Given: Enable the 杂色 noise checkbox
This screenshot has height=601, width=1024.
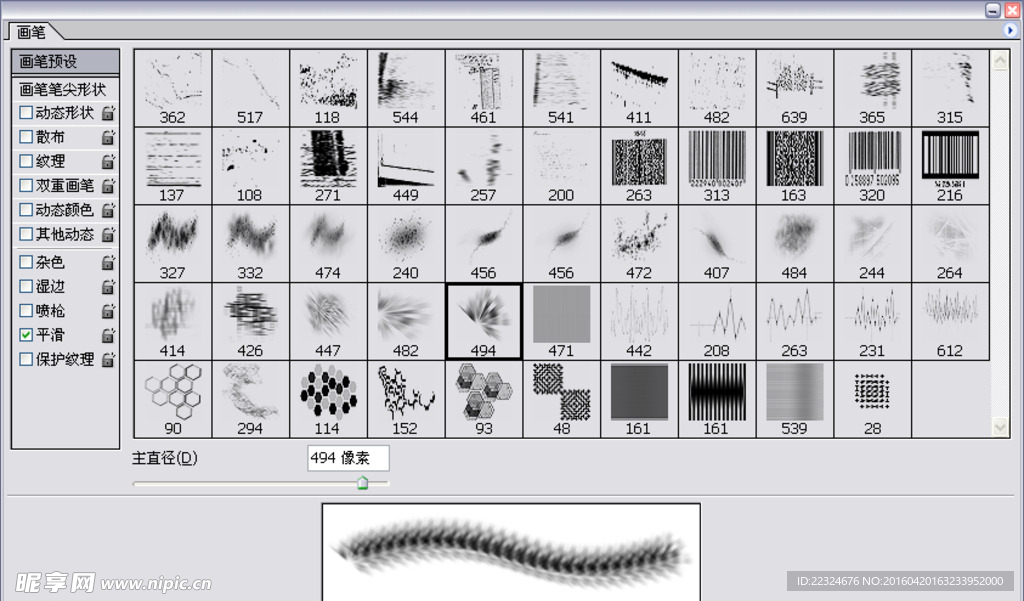Looking at the screenshot, I should point(26,262).
